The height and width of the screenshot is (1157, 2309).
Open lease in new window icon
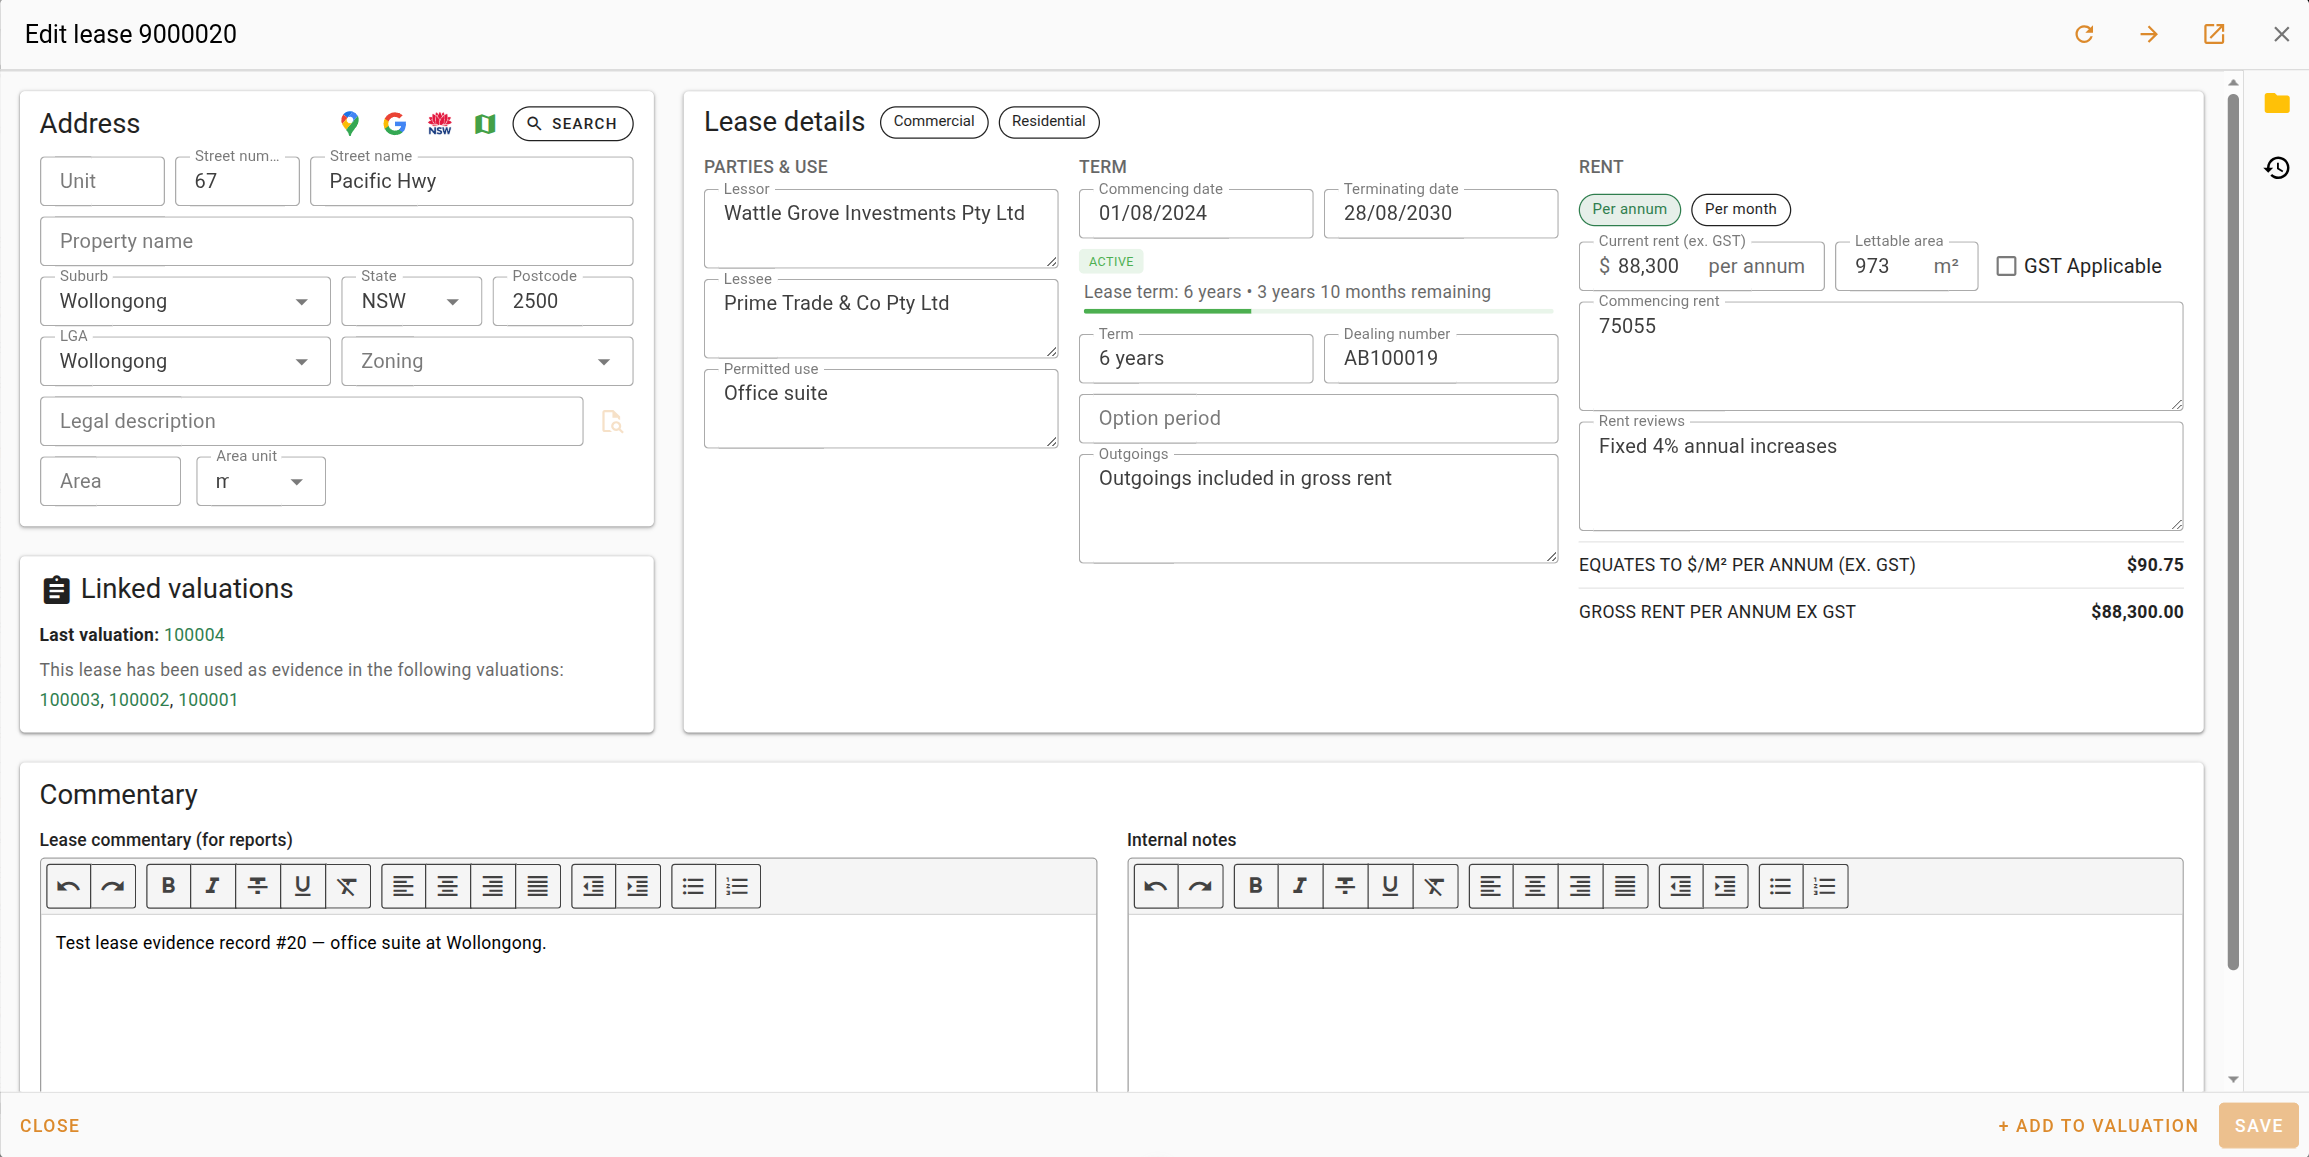coord(2214,34)
